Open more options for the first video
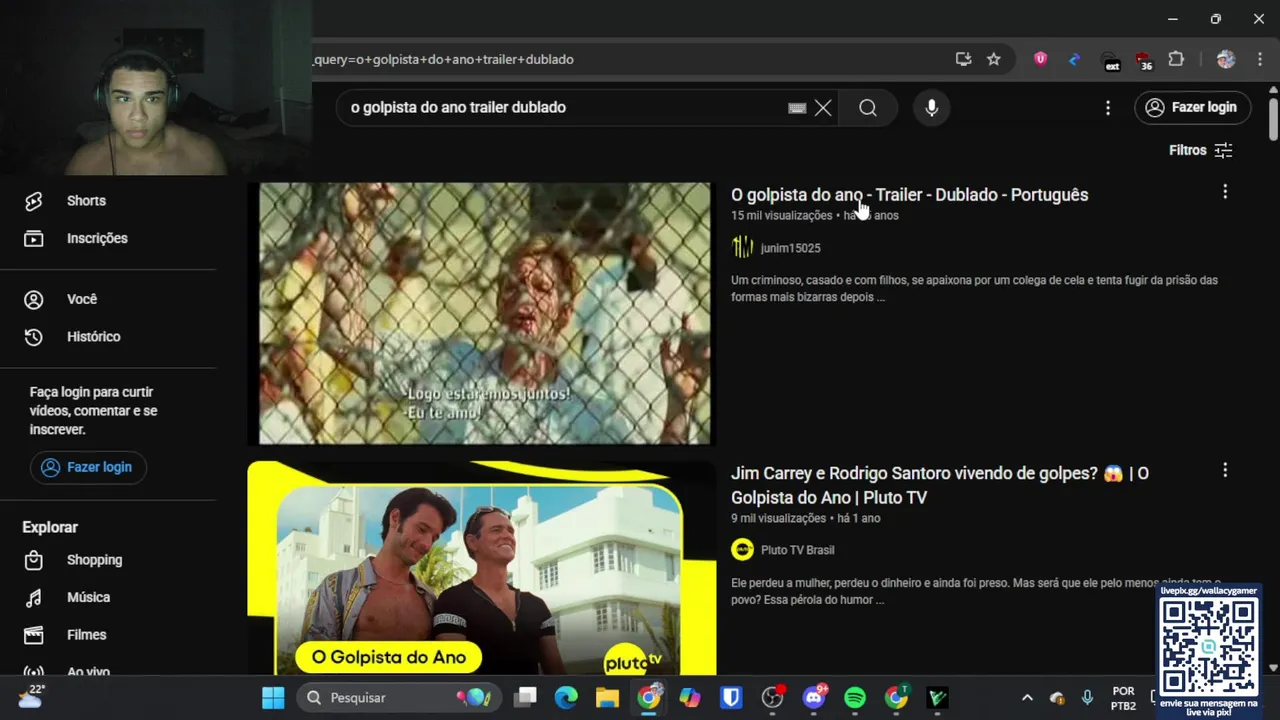1280x720 pixels. (1225, 192)
